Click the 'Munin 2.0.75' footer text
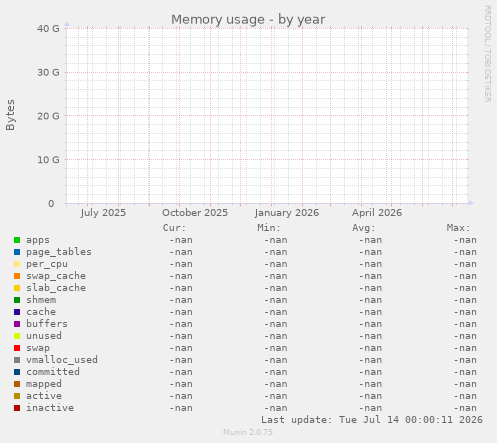Screen dimensions: 497x443 pos(248,432)
